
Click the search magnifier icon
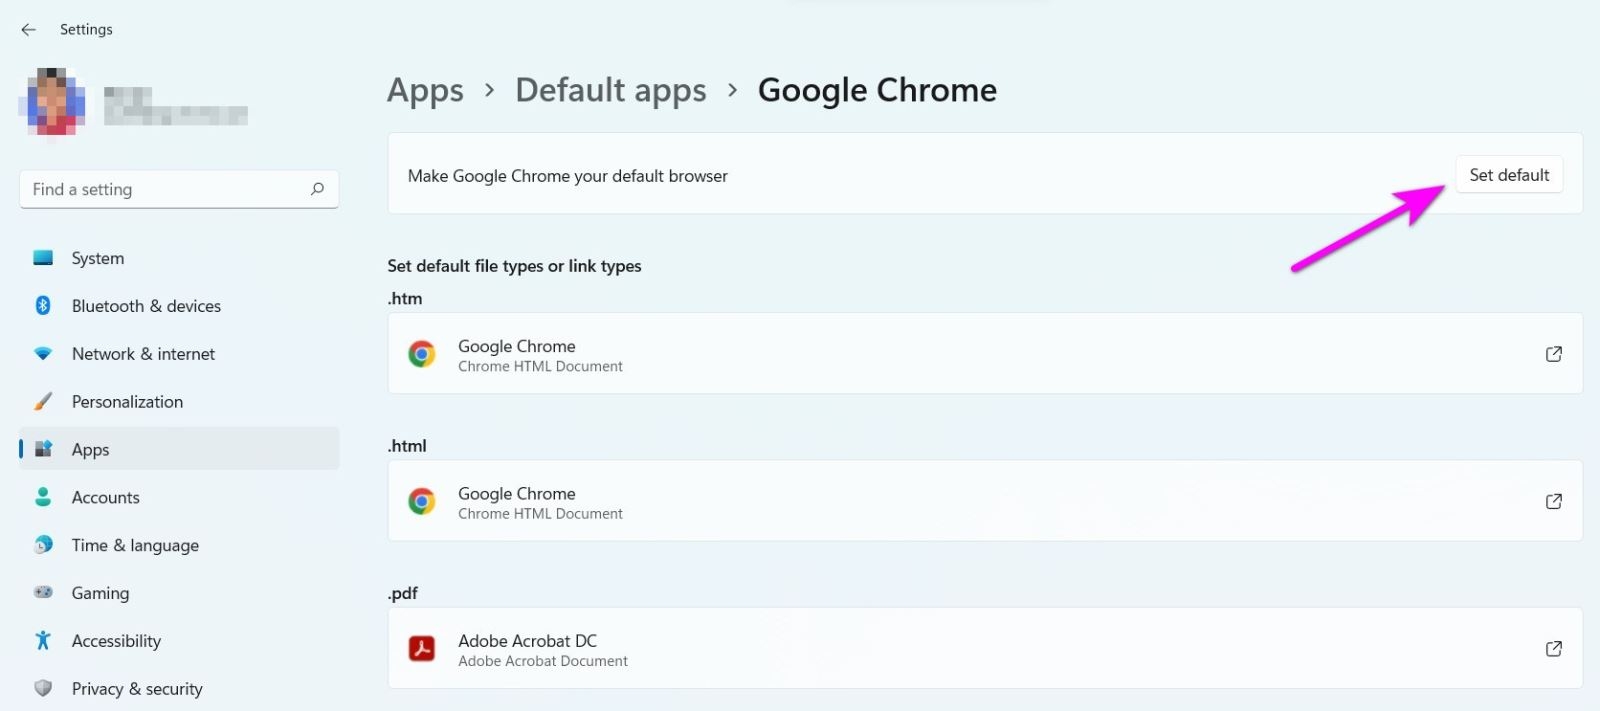point(317,189)
